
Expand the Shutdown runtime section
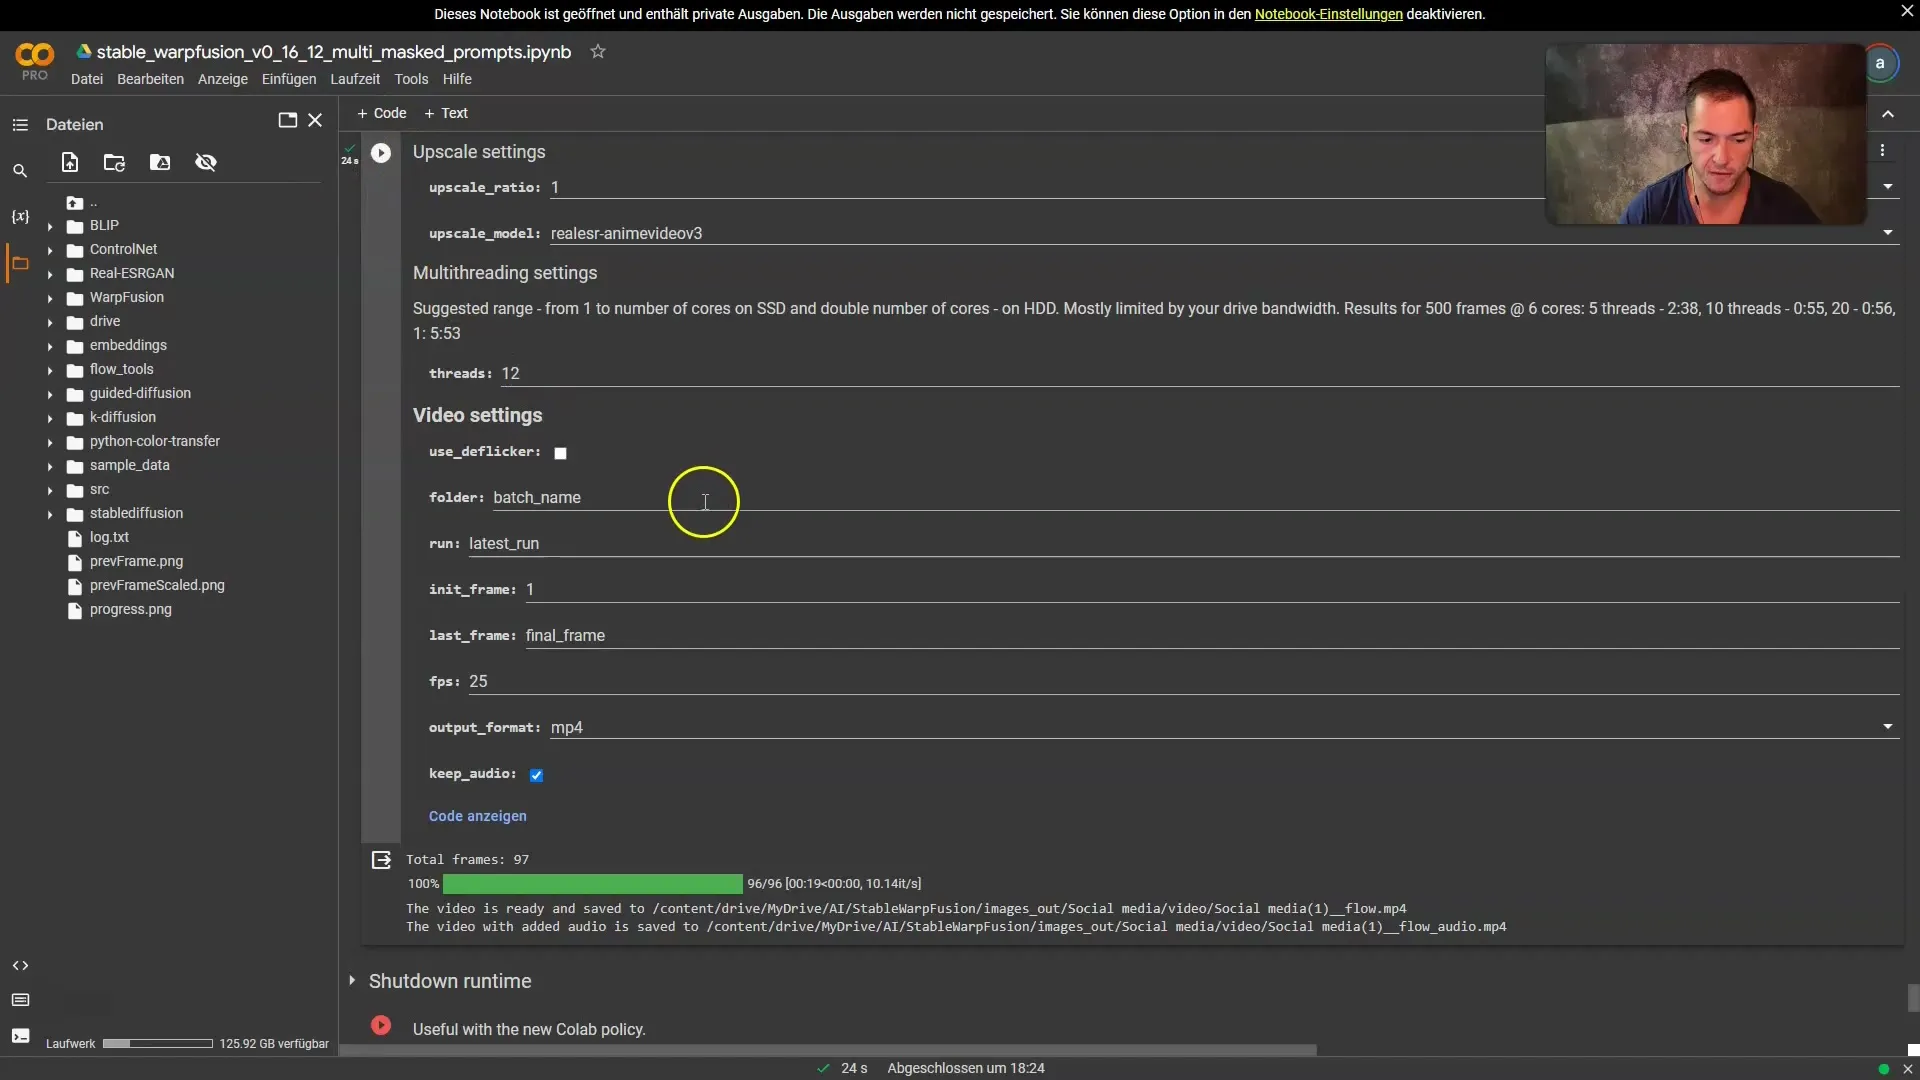pos(352,981)
